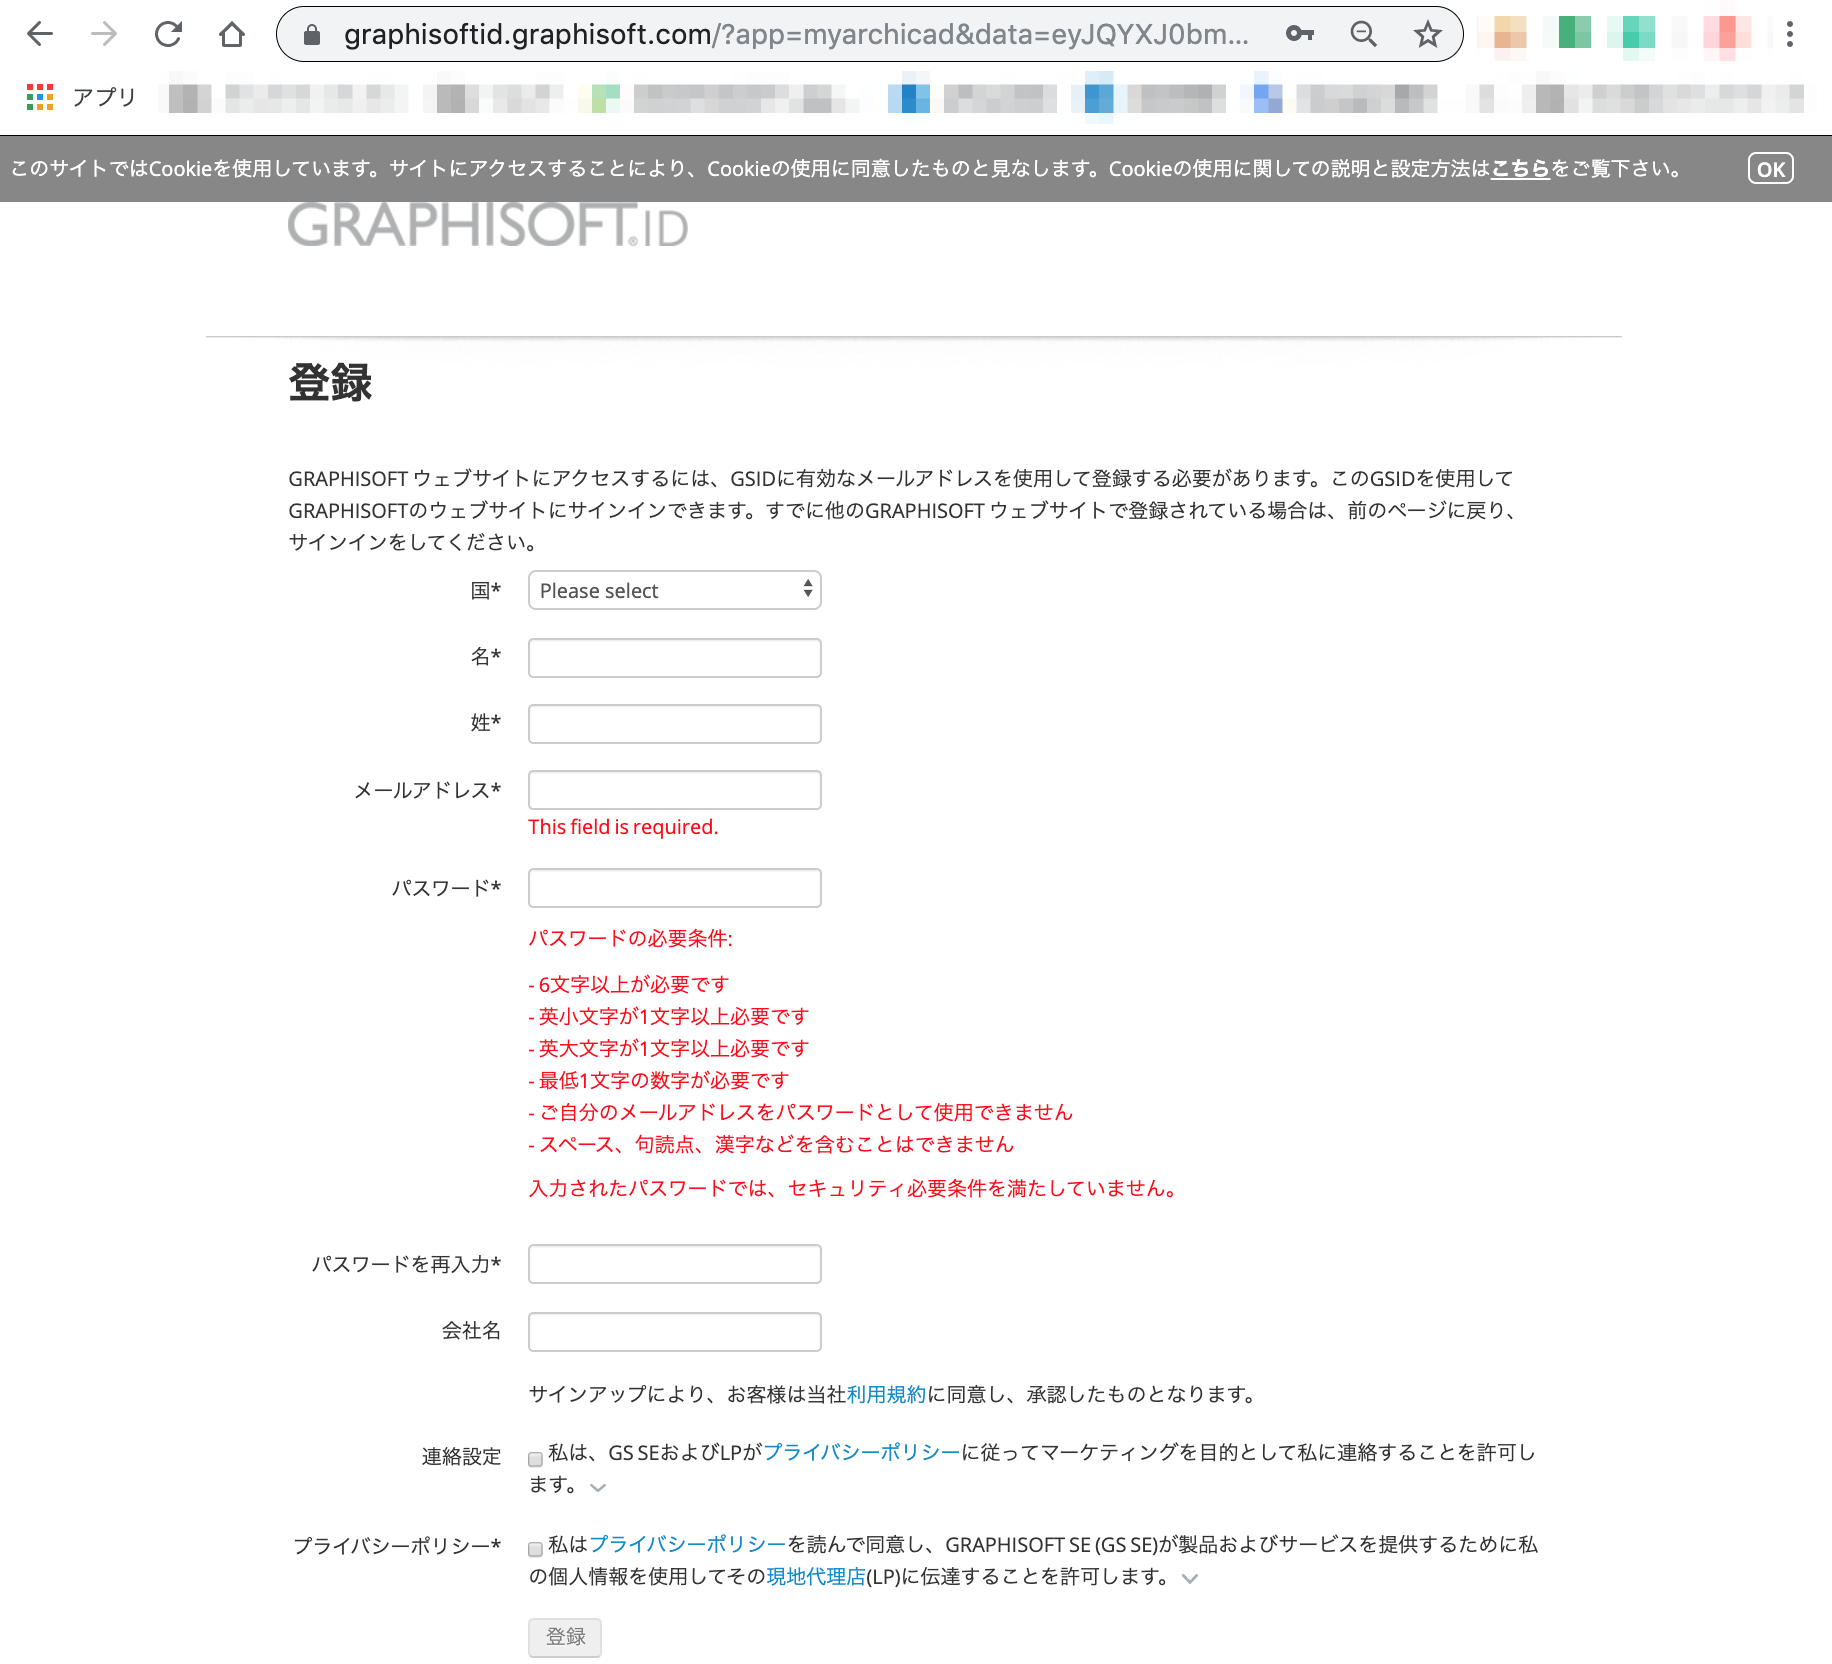Click the 英小文字が1文字以上必要です requirement
This screenshot has width=1832, height=1664.
[669, 1016]
